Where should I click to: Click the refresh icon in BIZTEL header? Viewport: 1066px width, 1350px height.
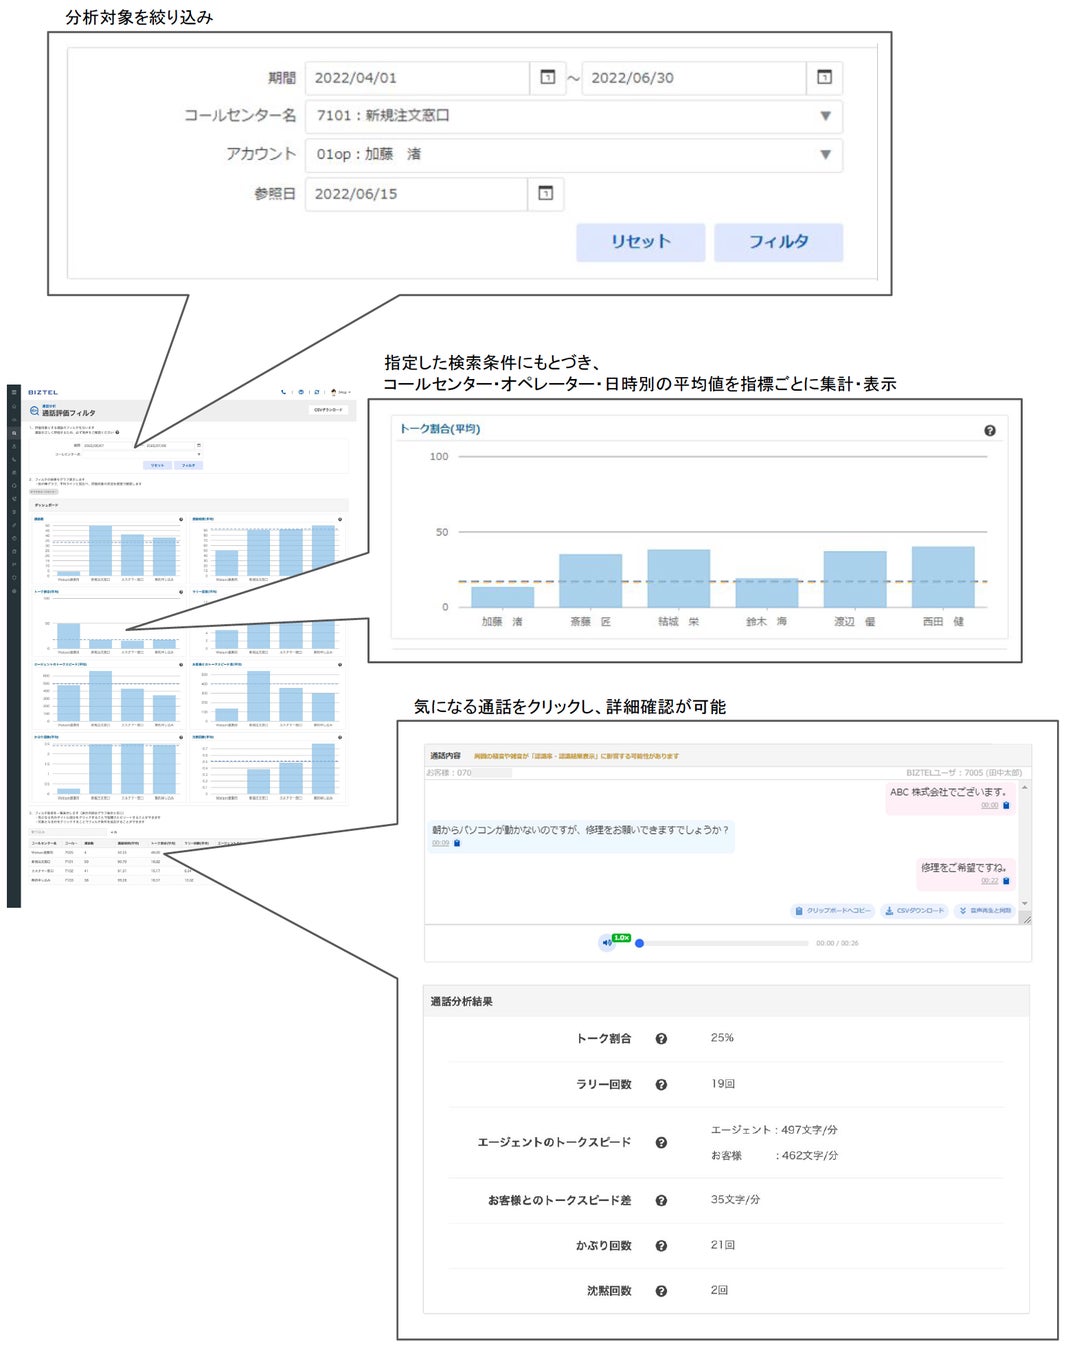(x=317, y=392)
